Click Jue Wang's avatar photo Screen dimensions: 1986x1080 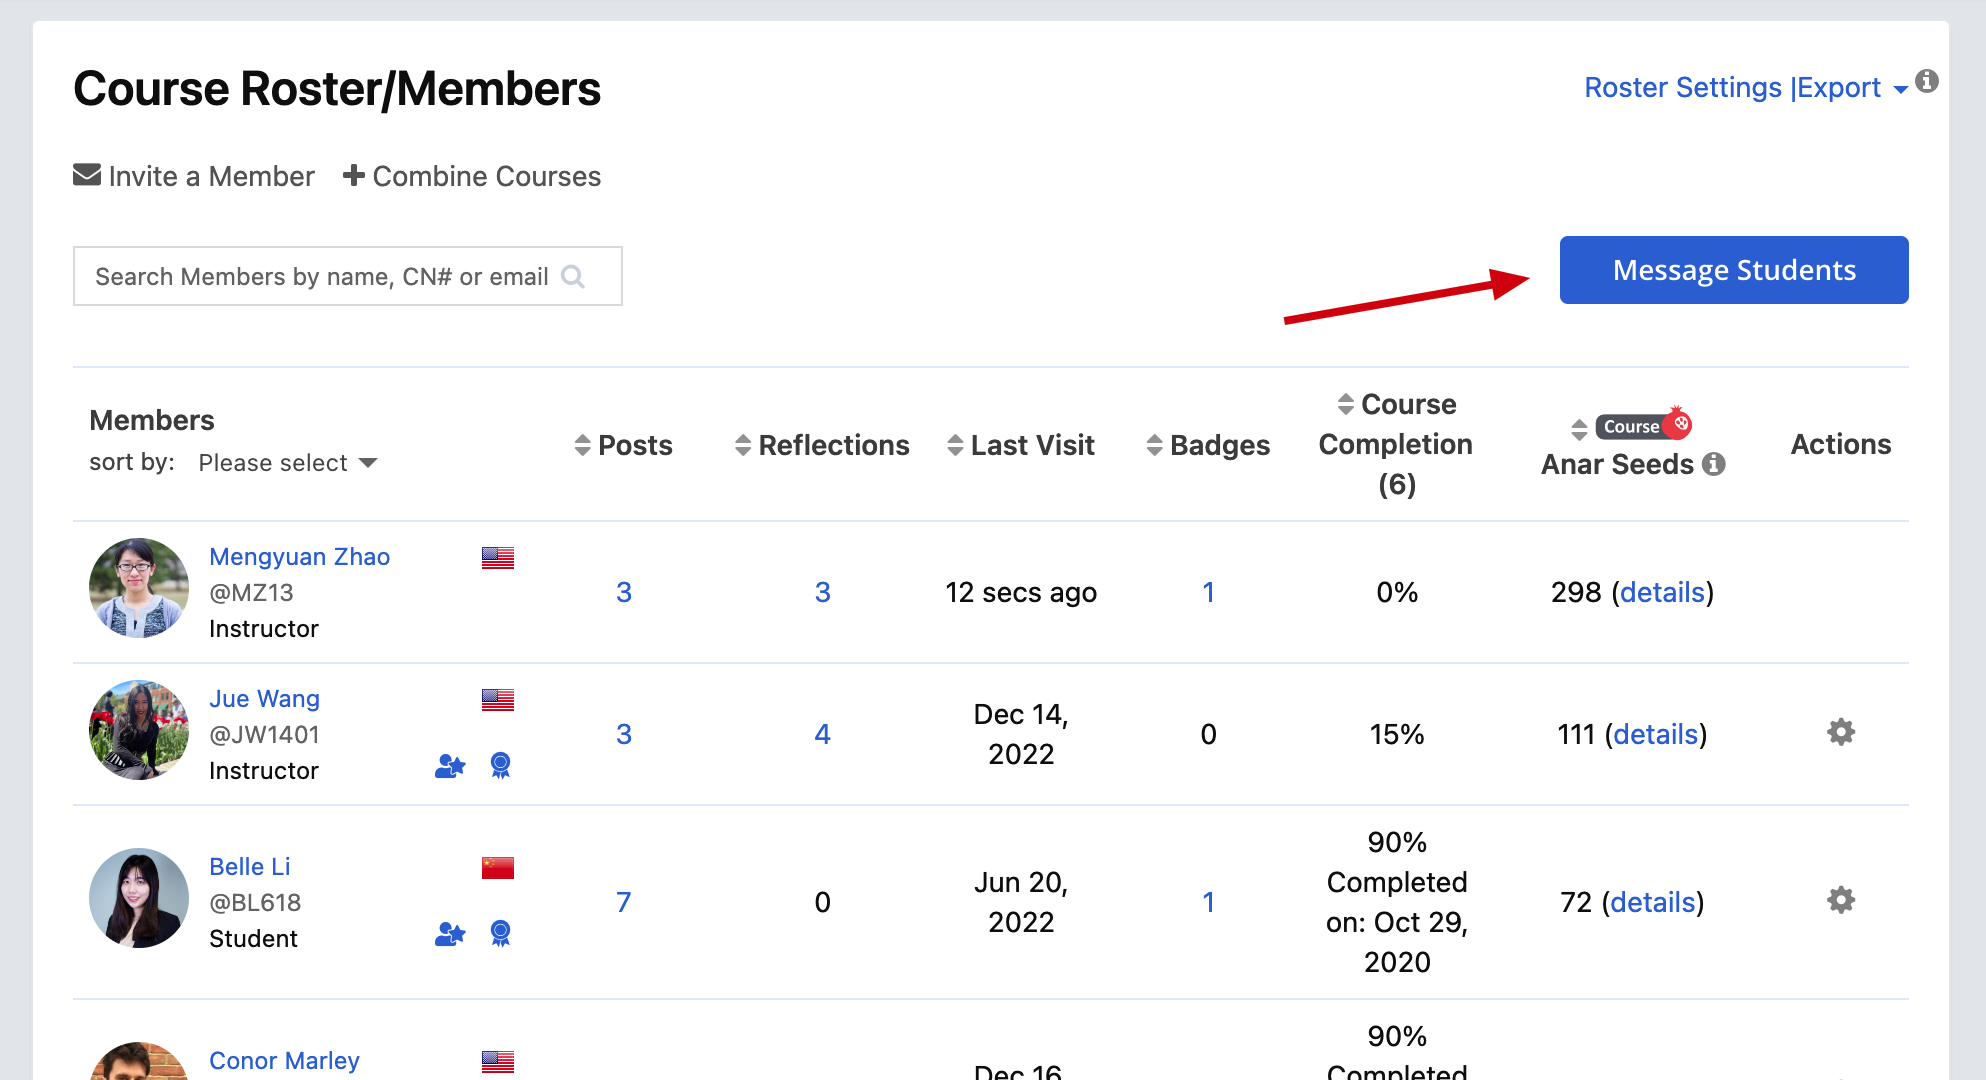click(139, 730)
